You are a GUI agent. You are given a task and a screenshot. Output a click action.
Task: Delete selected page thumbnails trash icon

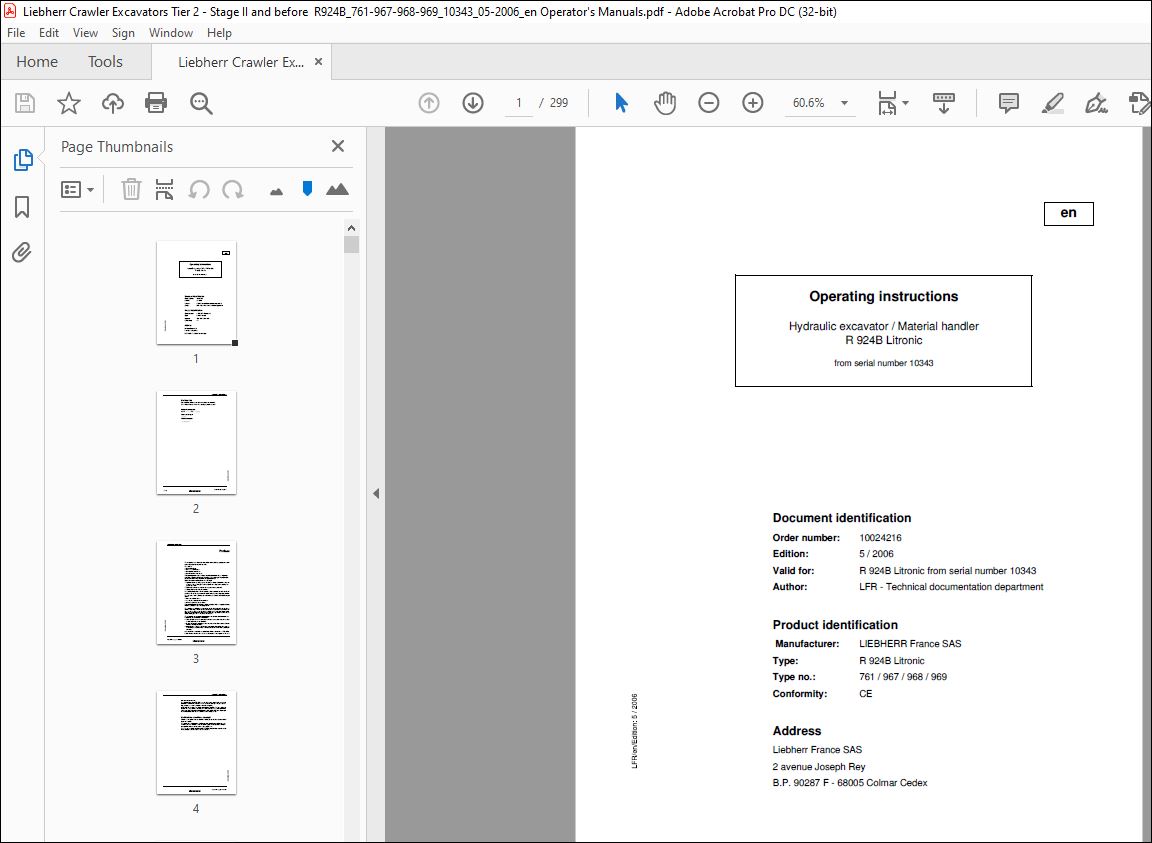click(131, 190)
